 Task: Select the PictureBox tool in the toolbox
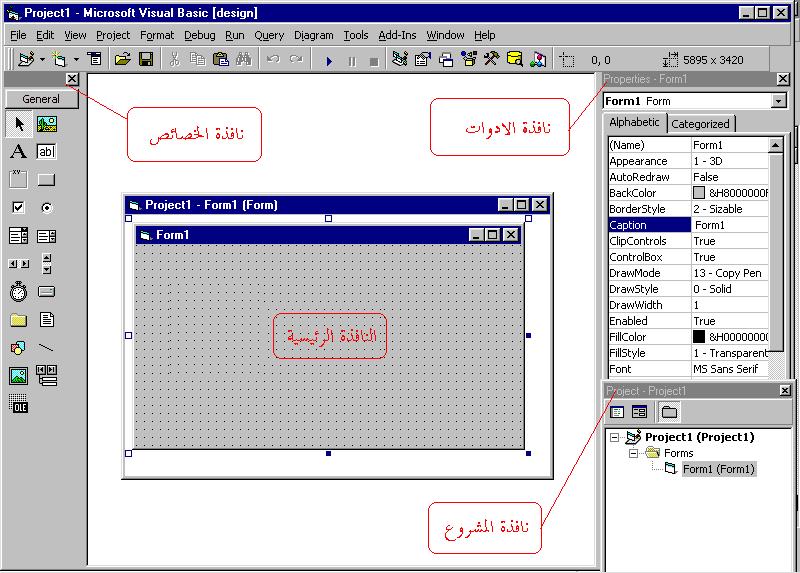coord(46,124)
